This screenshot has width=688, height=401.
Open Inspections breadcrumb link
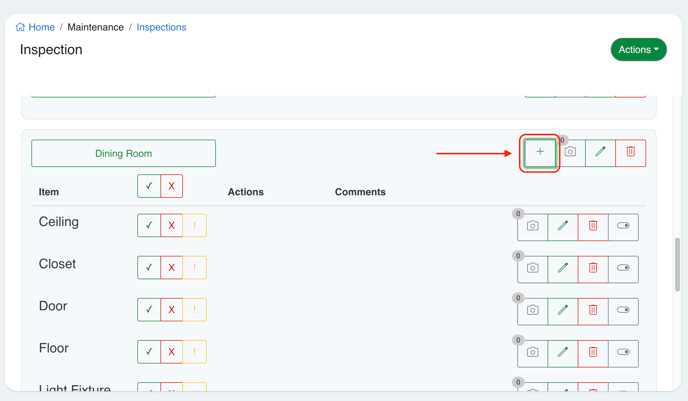point(161,27)
